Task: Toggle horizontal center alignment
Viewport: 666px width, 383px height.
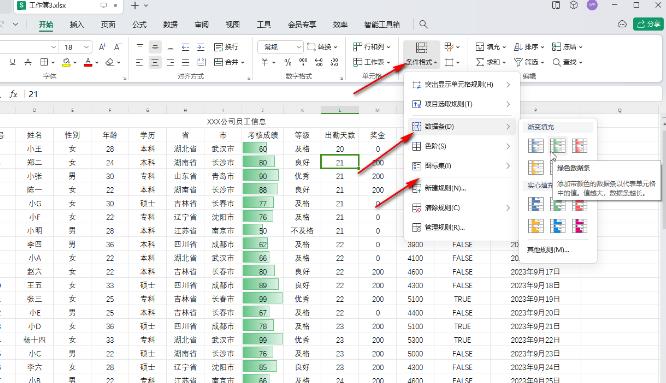Action: 155,62
